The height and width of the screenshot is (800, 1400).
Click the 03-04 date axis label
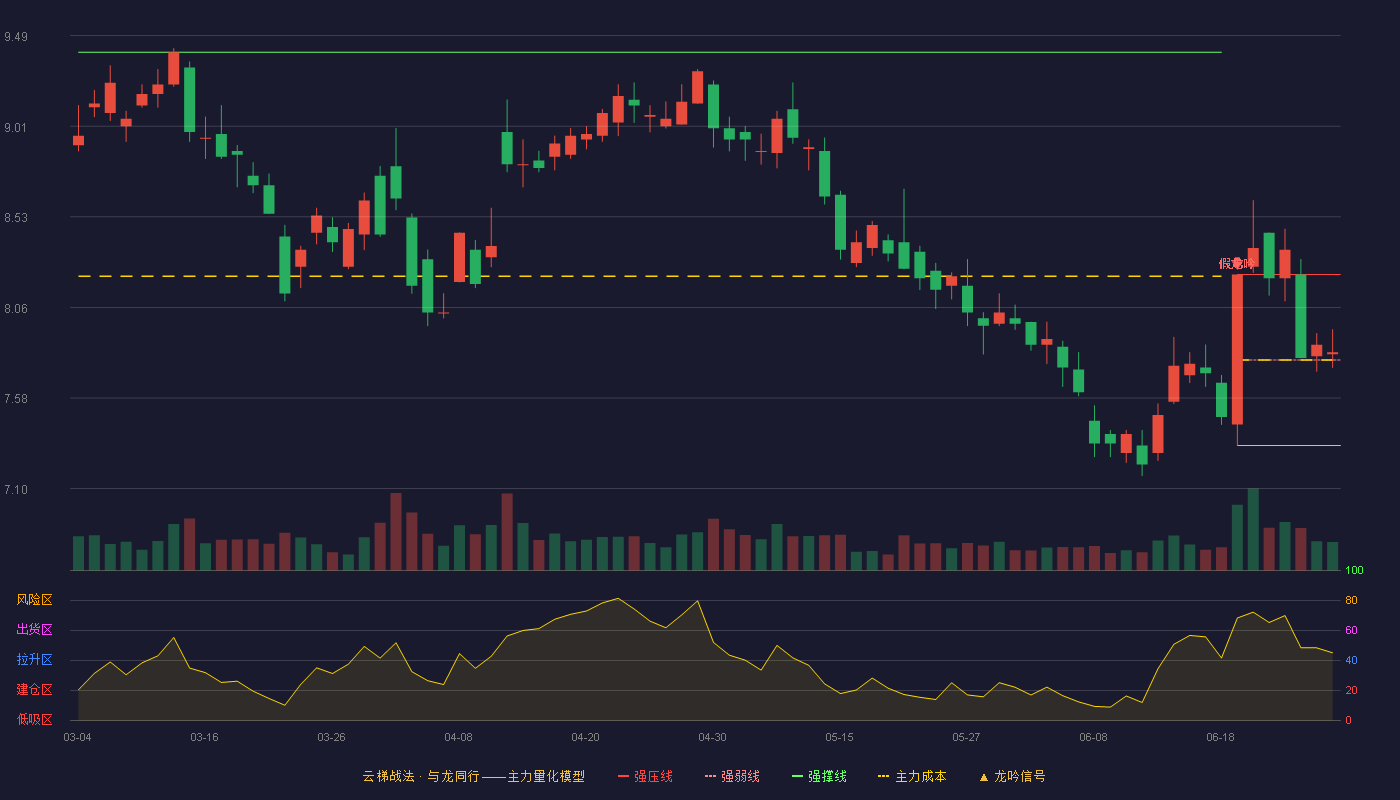click(77, 737)
